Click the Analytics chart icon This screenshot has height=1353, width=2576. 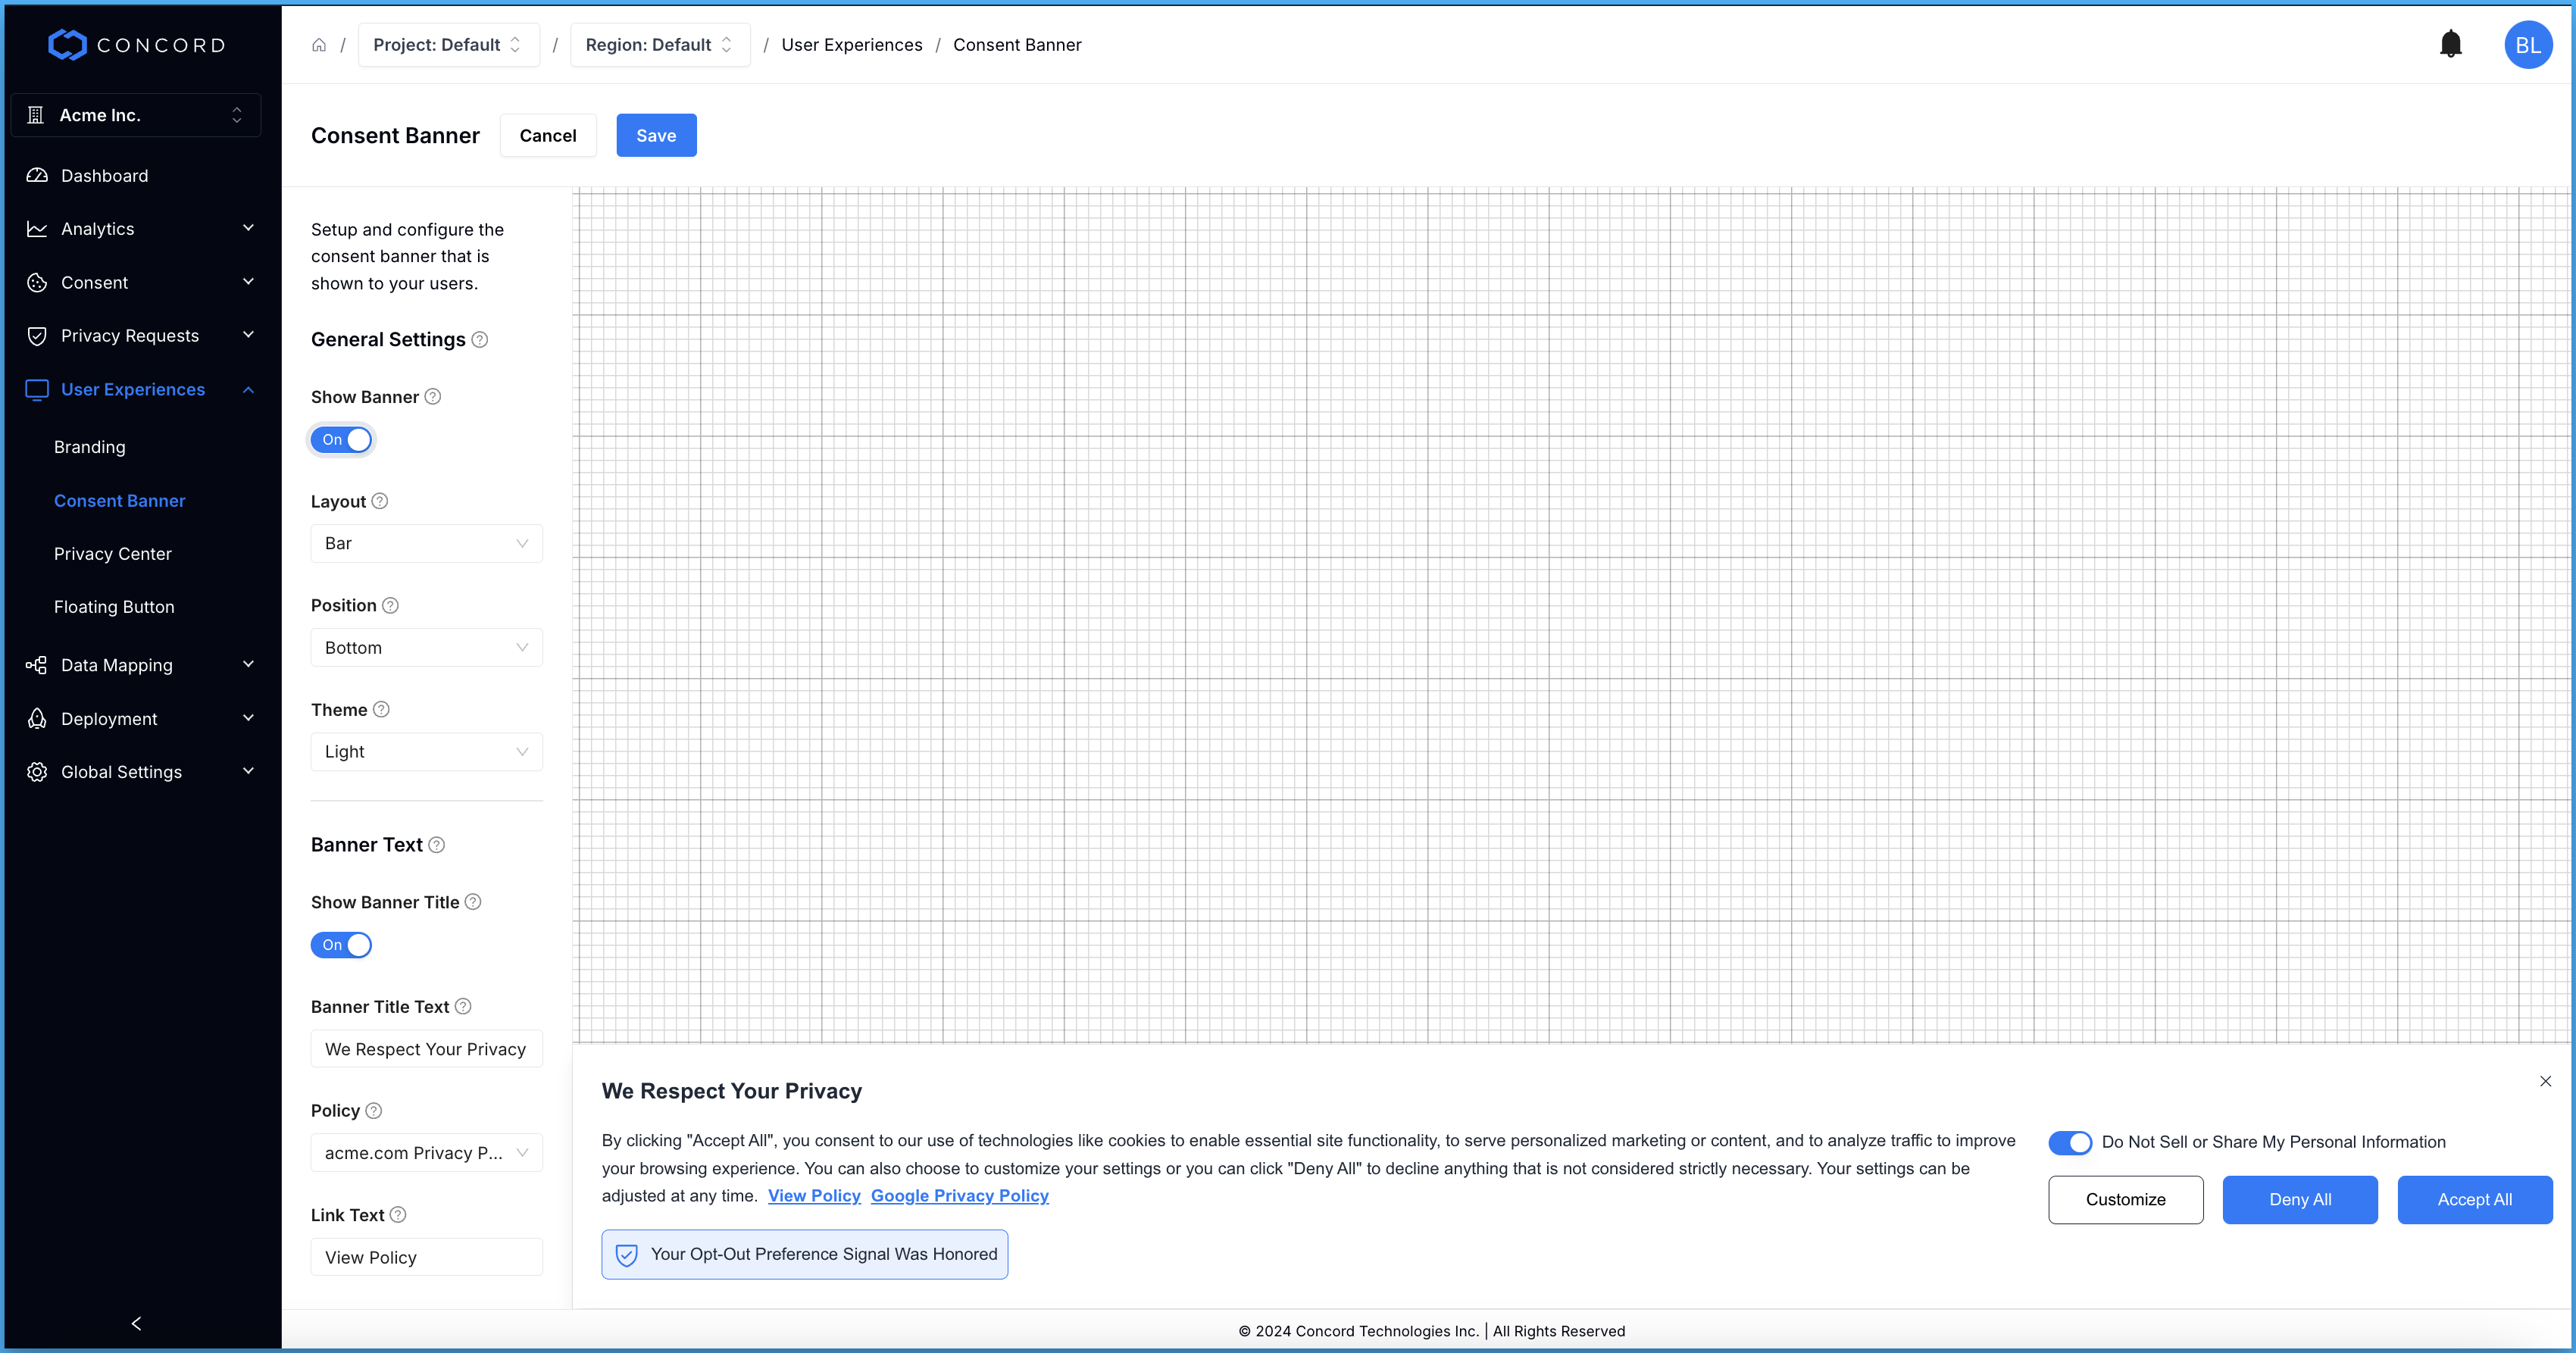pos(37,229)
